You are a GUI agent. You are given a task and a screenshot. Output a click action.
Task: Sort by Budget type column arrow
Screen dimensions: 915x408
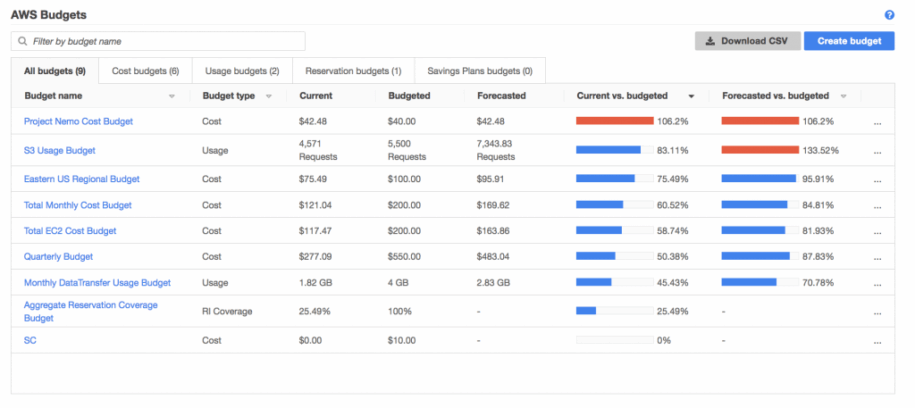[x=268, y=96]
